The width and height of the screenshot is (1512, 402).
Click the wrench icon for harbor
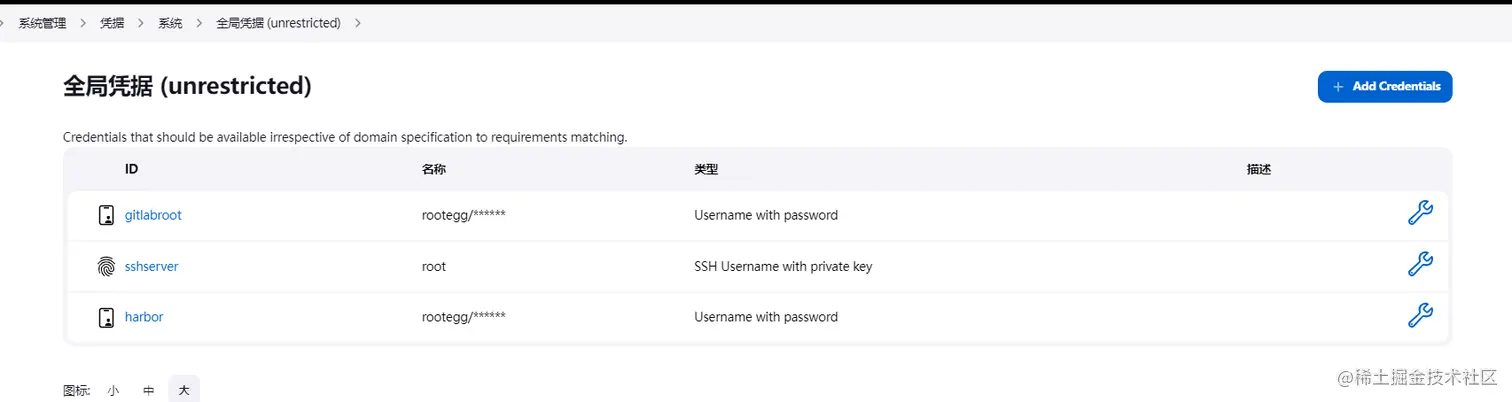coord(1420,316)
